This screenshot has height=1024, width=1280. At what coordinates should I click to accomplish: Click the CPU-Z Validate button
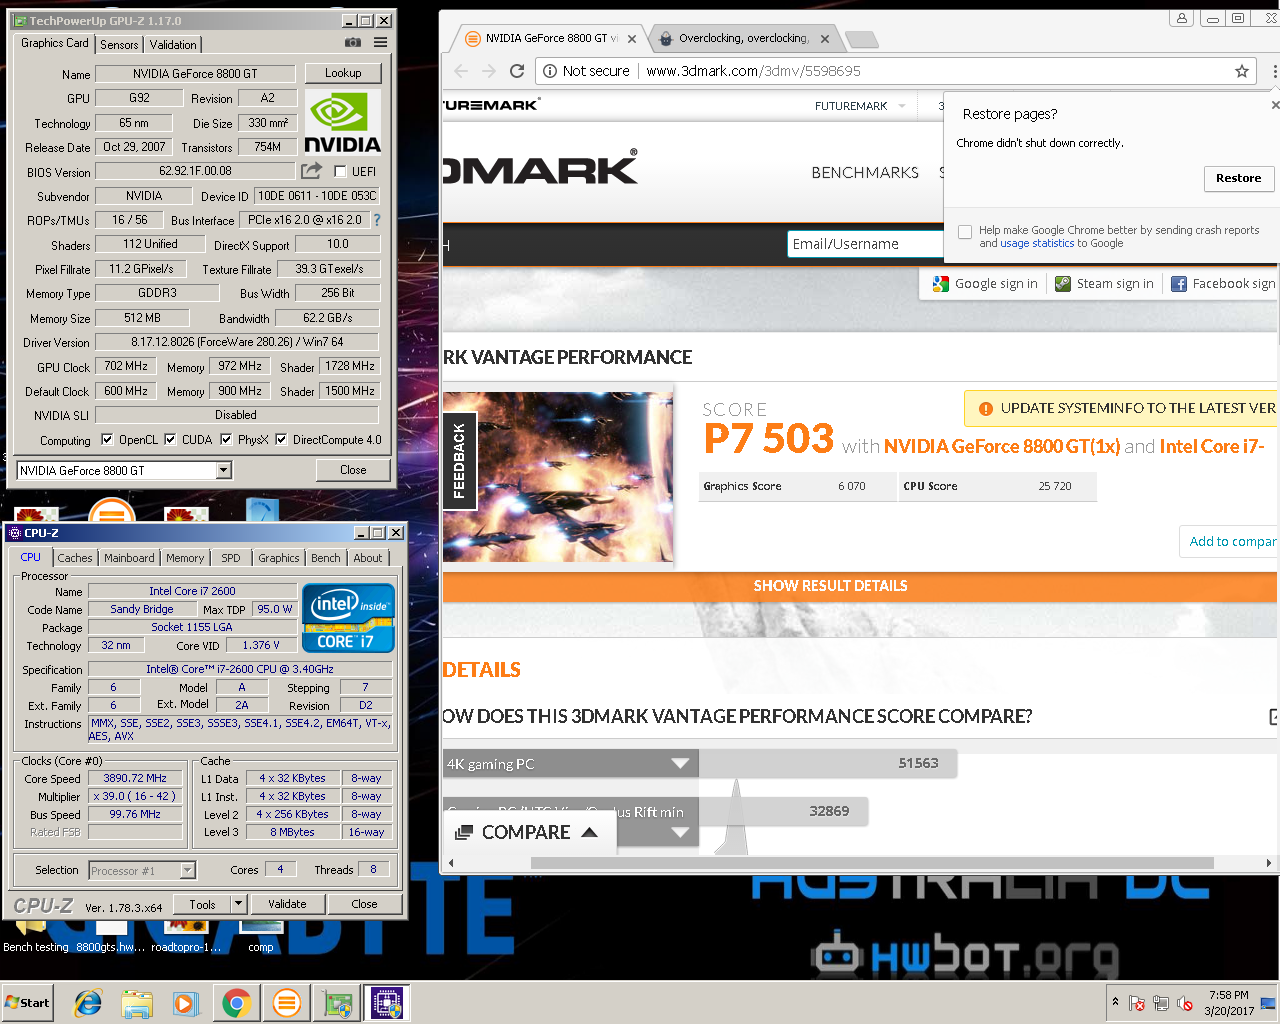click(287, 904)
